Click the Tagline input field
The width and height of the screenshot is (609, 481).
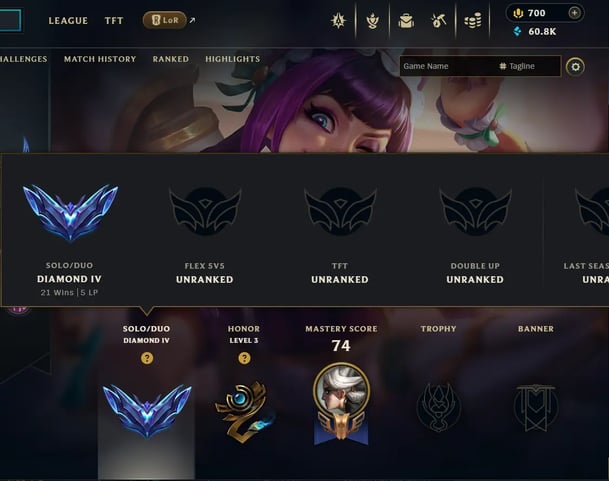529,66
